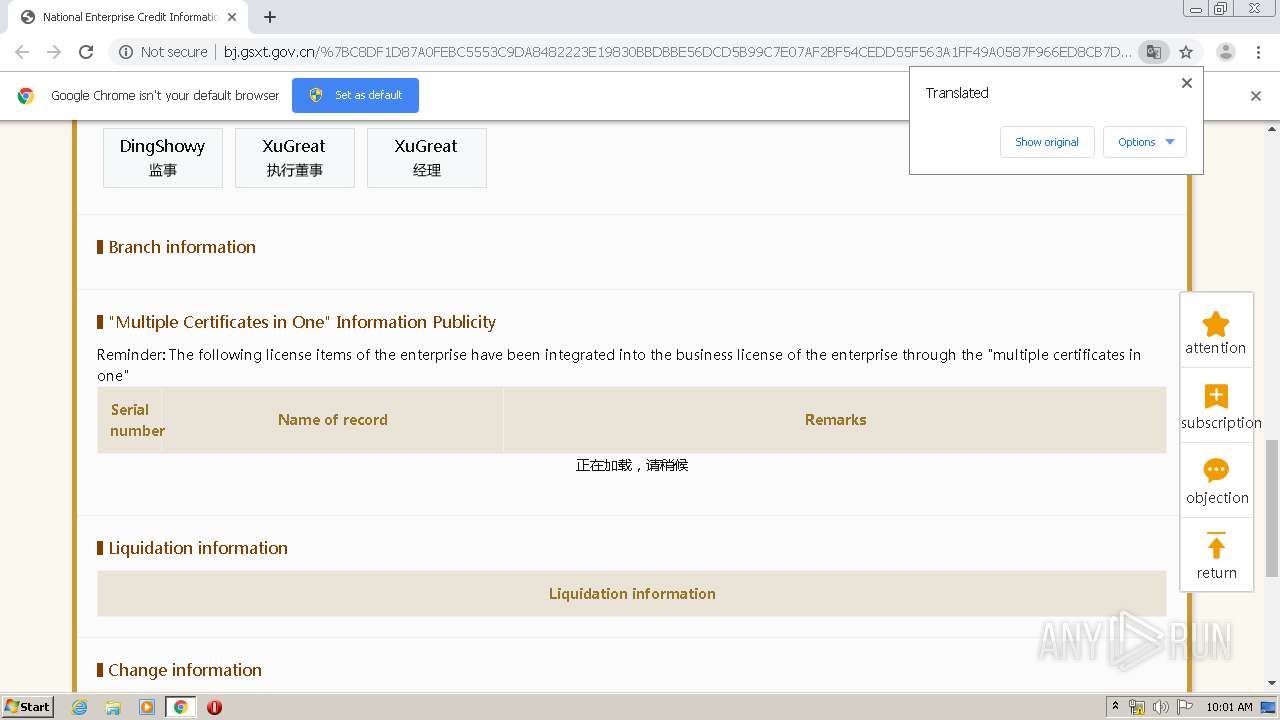Click the Change information heading

click(x=185, y=670)
